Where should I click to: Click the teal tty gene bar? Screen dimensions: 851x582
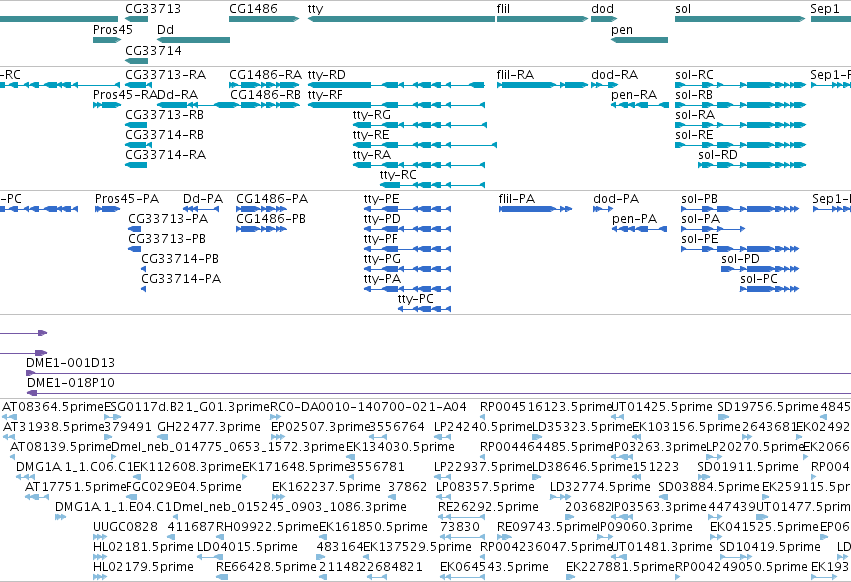click(402, 19)
